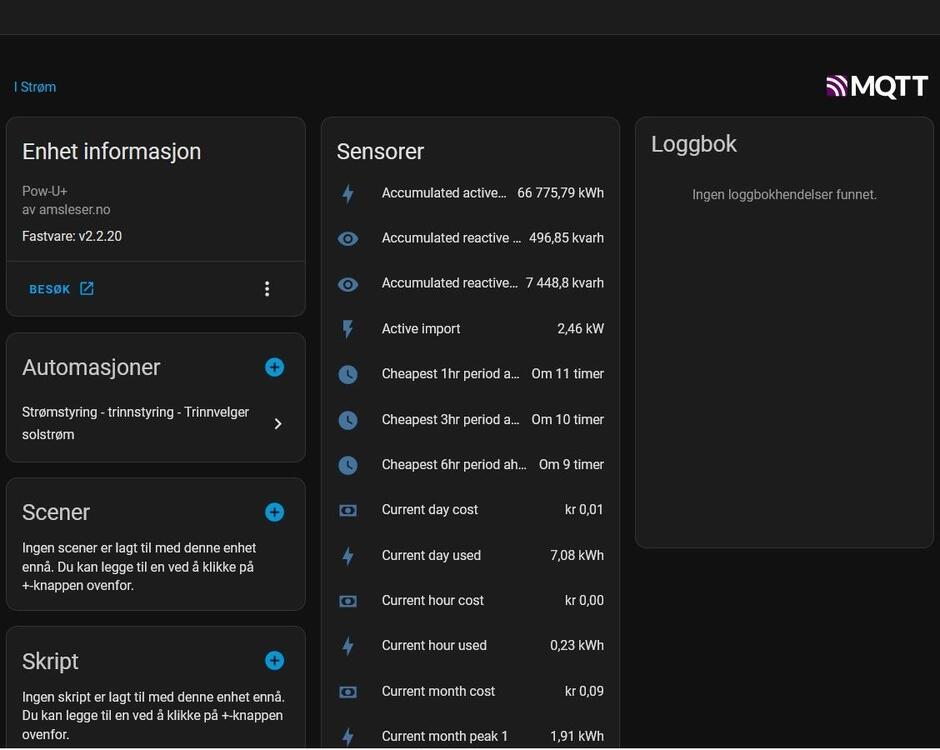940x750 pixels.
Task: Click the BESØK visit button
Action: coord(61,289)
